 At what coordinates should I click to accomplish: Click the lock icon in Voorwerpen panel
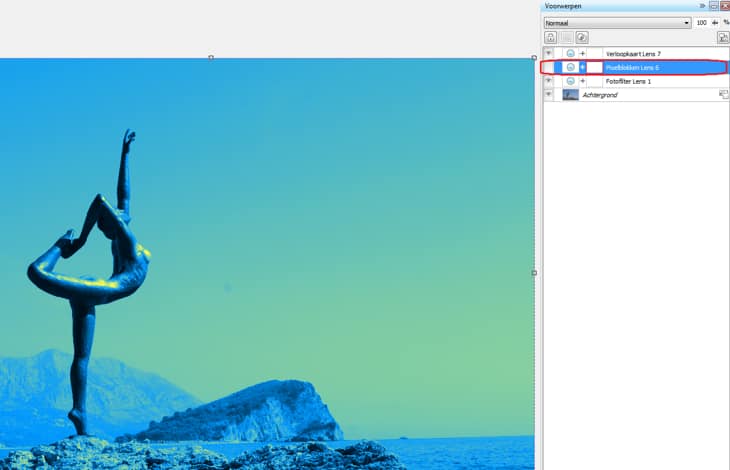click(550, 37)
